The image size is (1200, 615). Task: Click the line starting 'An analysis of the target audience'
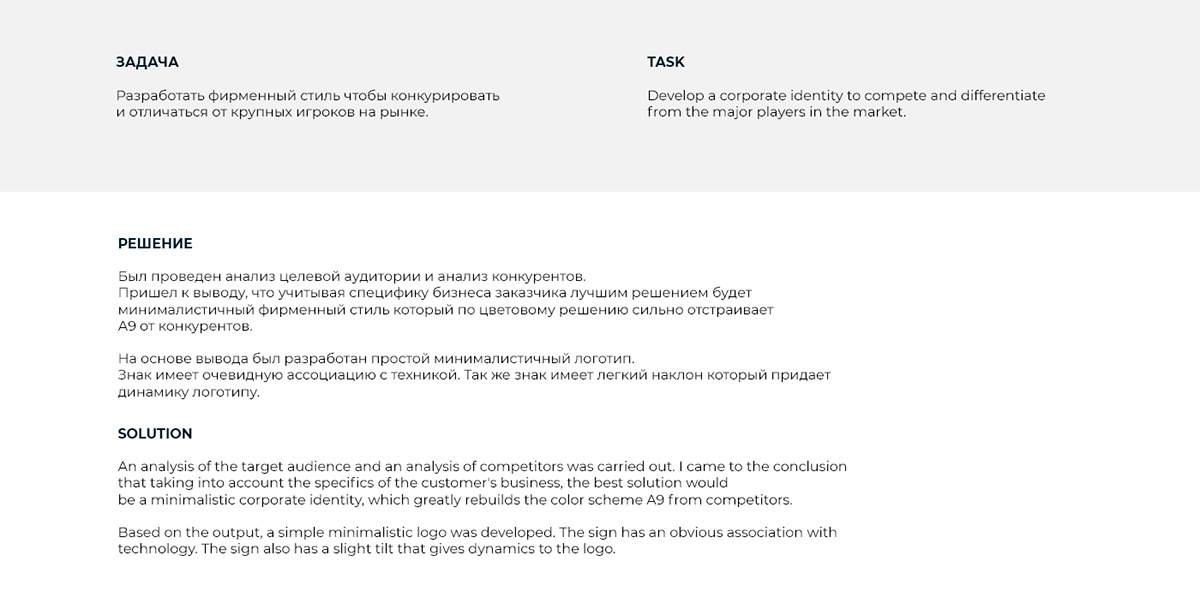tap(482, 466)
